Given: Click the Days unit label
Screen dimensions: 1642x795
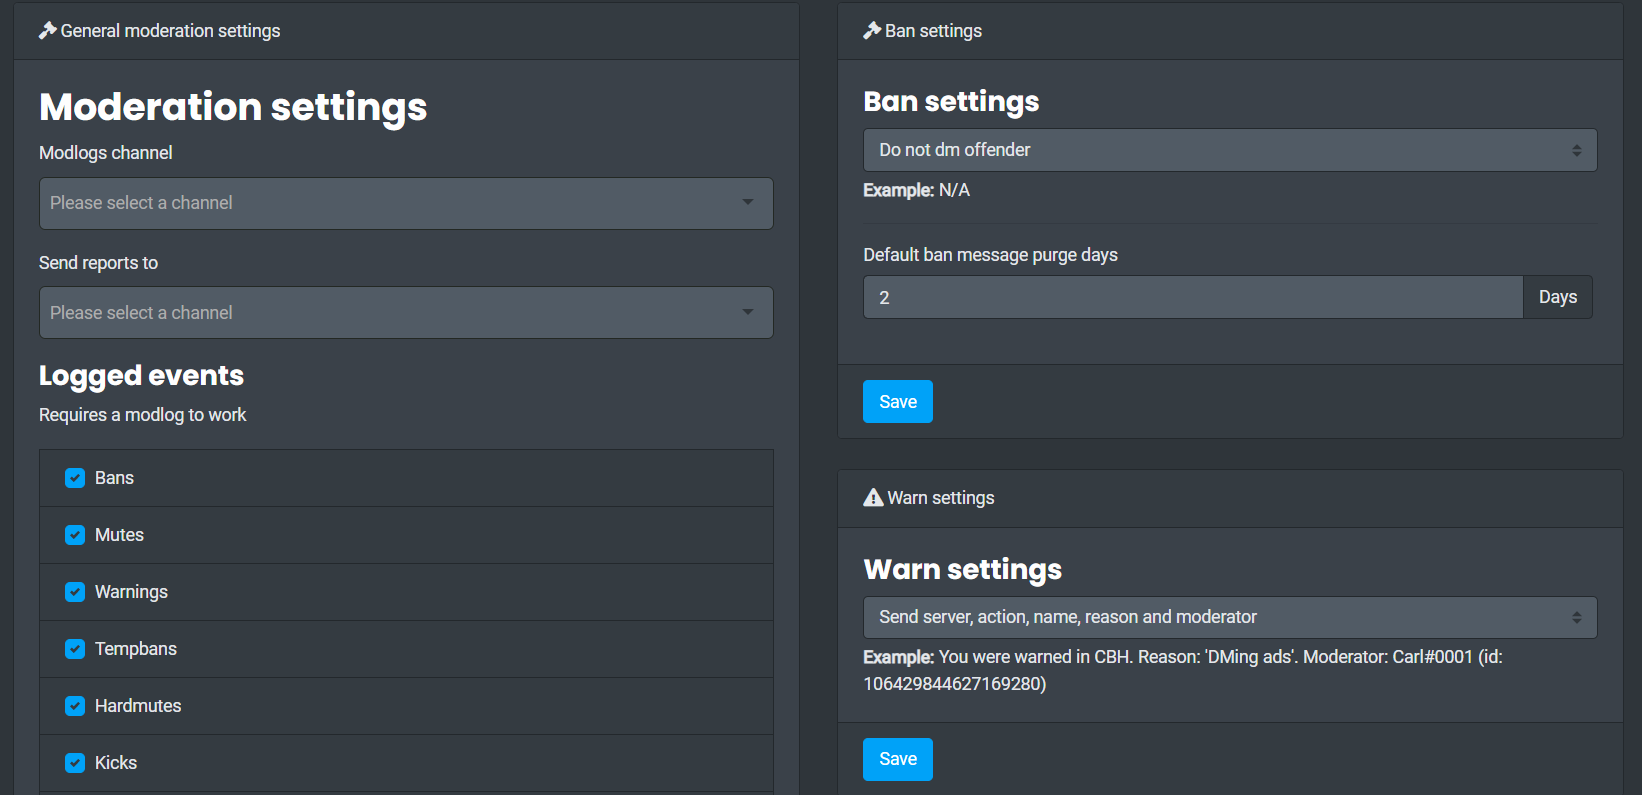Looking at the screenshot, I should (1558, 297).
